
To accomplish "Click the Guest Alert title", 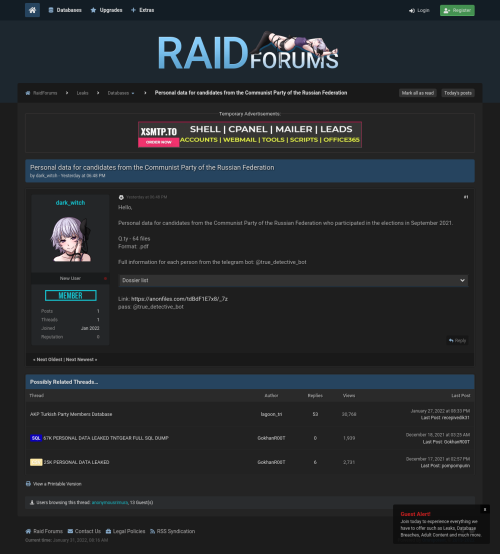I will click(x=415, y=514).
